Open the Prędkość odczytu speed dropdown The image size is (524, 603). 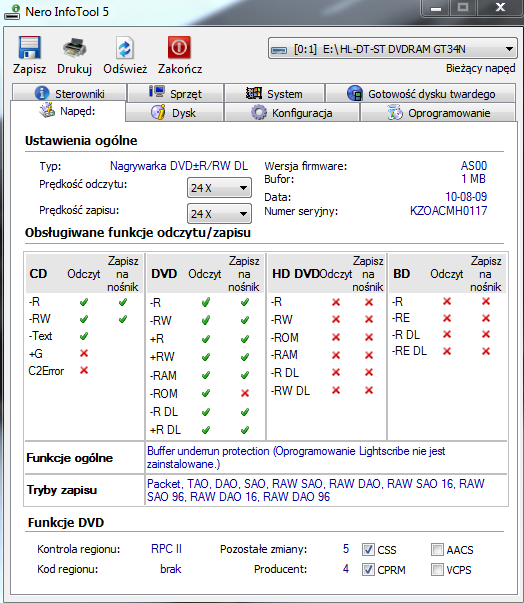point(219,188)
